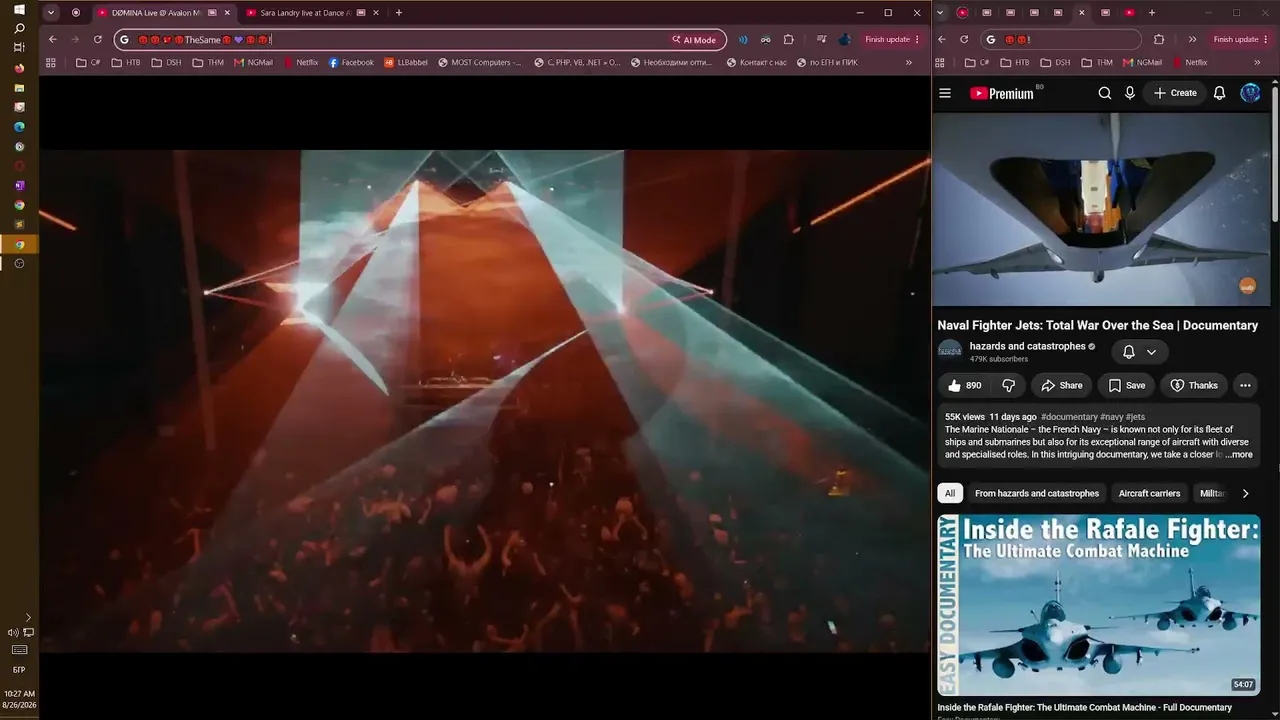Viewport: 1280px width, 720px height.
Task: Select the All filter chip
Action: point(950,493)
